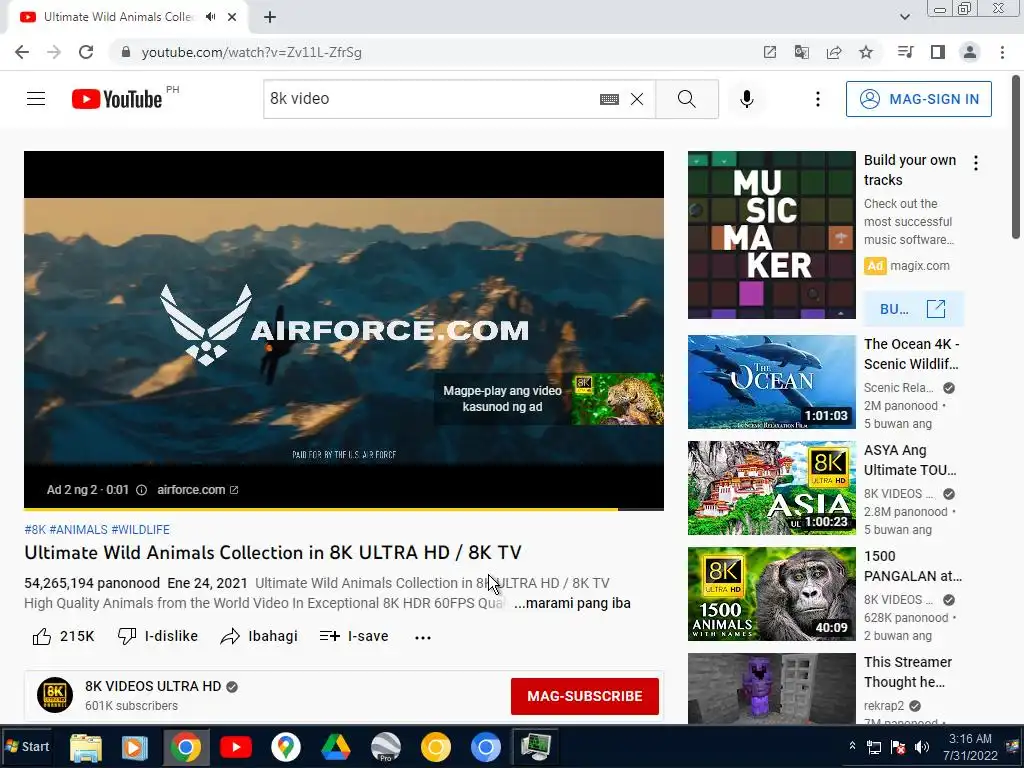This screenshot has width=1024, height=768.
Task: Open more actions ellipsis under video
Action: click(423, 637)
